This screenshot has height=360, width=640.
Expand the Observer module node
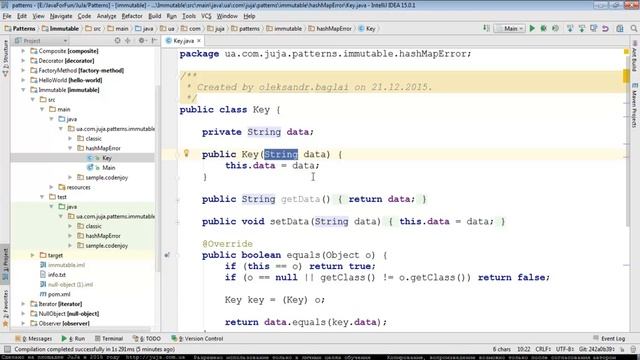23,323
